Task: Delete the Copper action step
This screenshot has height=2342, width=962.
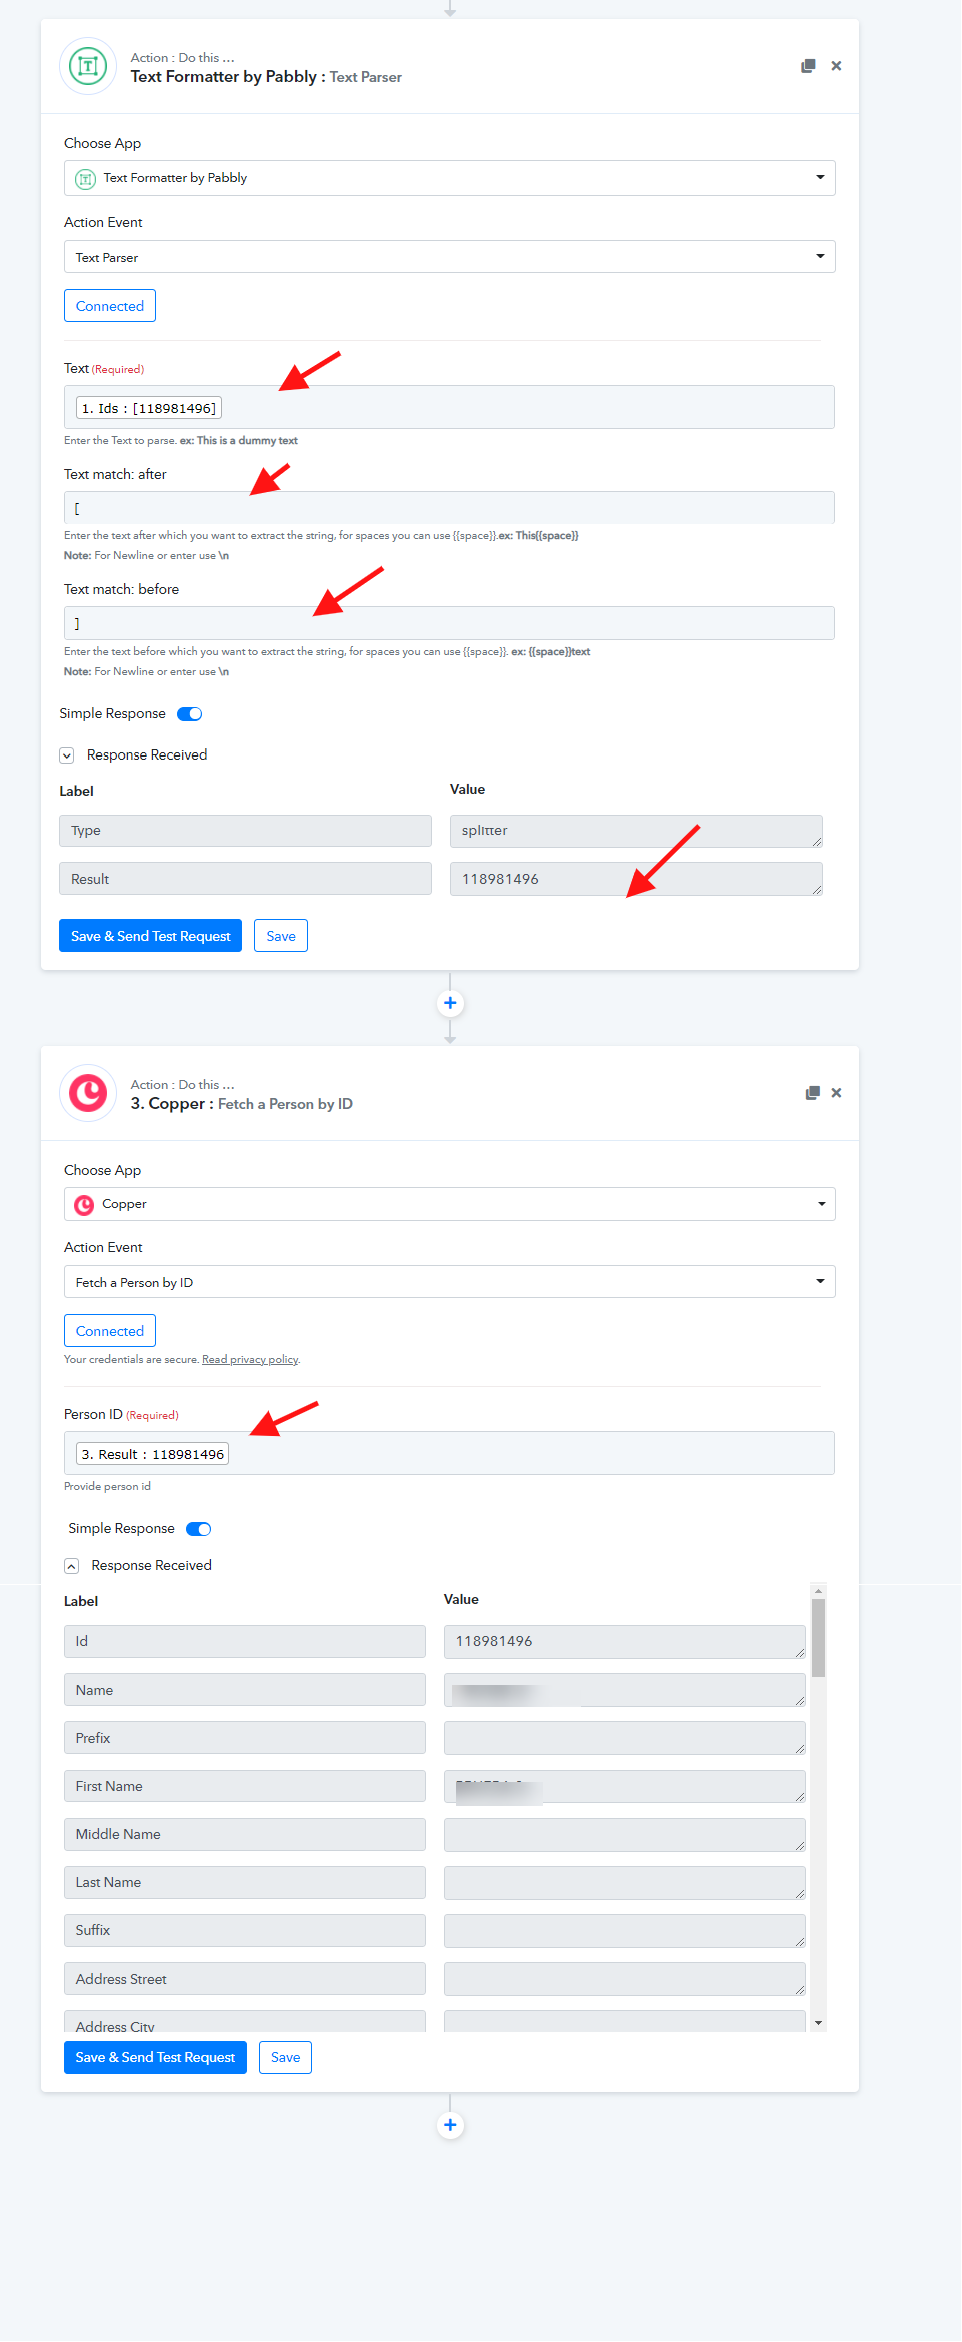Action: [836, 1093]
